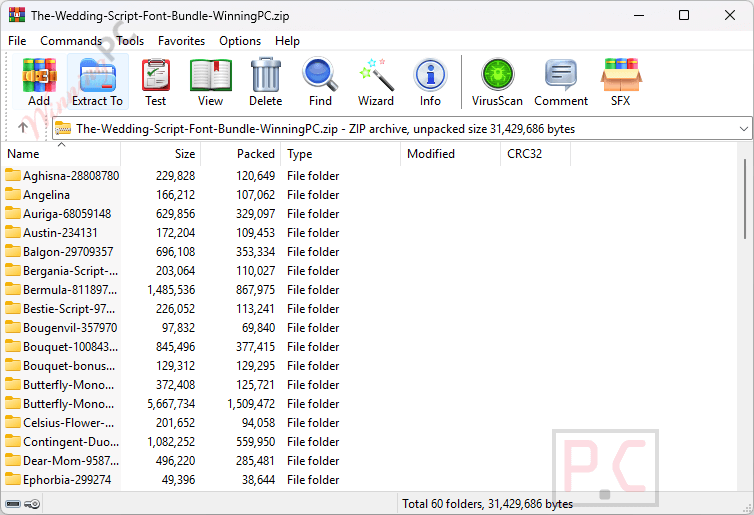Sort by the Modified column header
The width and height of the screenshot is (754, 515).
(451, 154)
